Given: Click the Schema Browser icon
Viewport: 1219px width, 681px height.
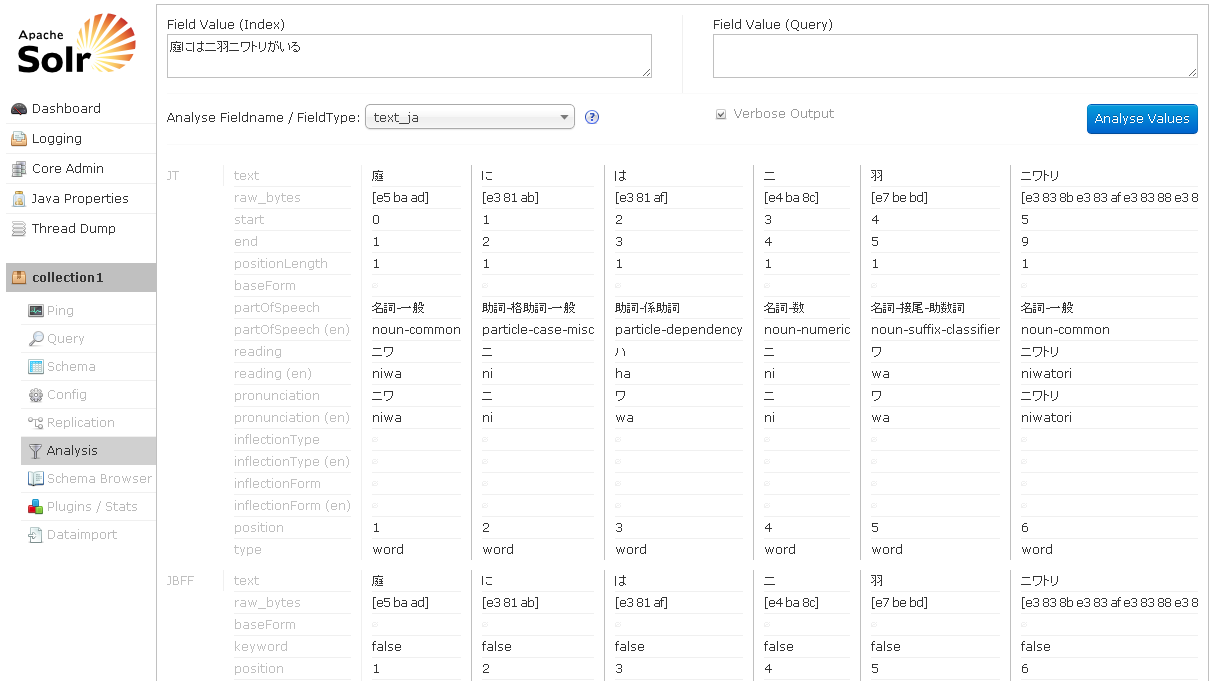Looking at the screenshot, I should (36, 479).
